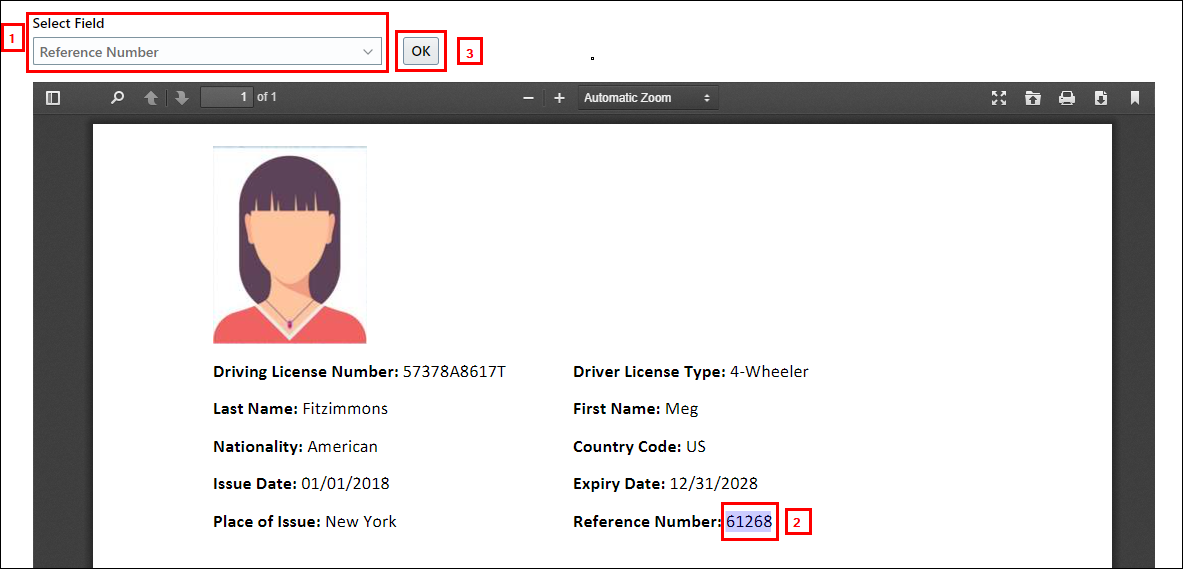Toggle the PDF viewer sidebar
This screenshot has width=1183, height=569.
click(x=53, y=98)
